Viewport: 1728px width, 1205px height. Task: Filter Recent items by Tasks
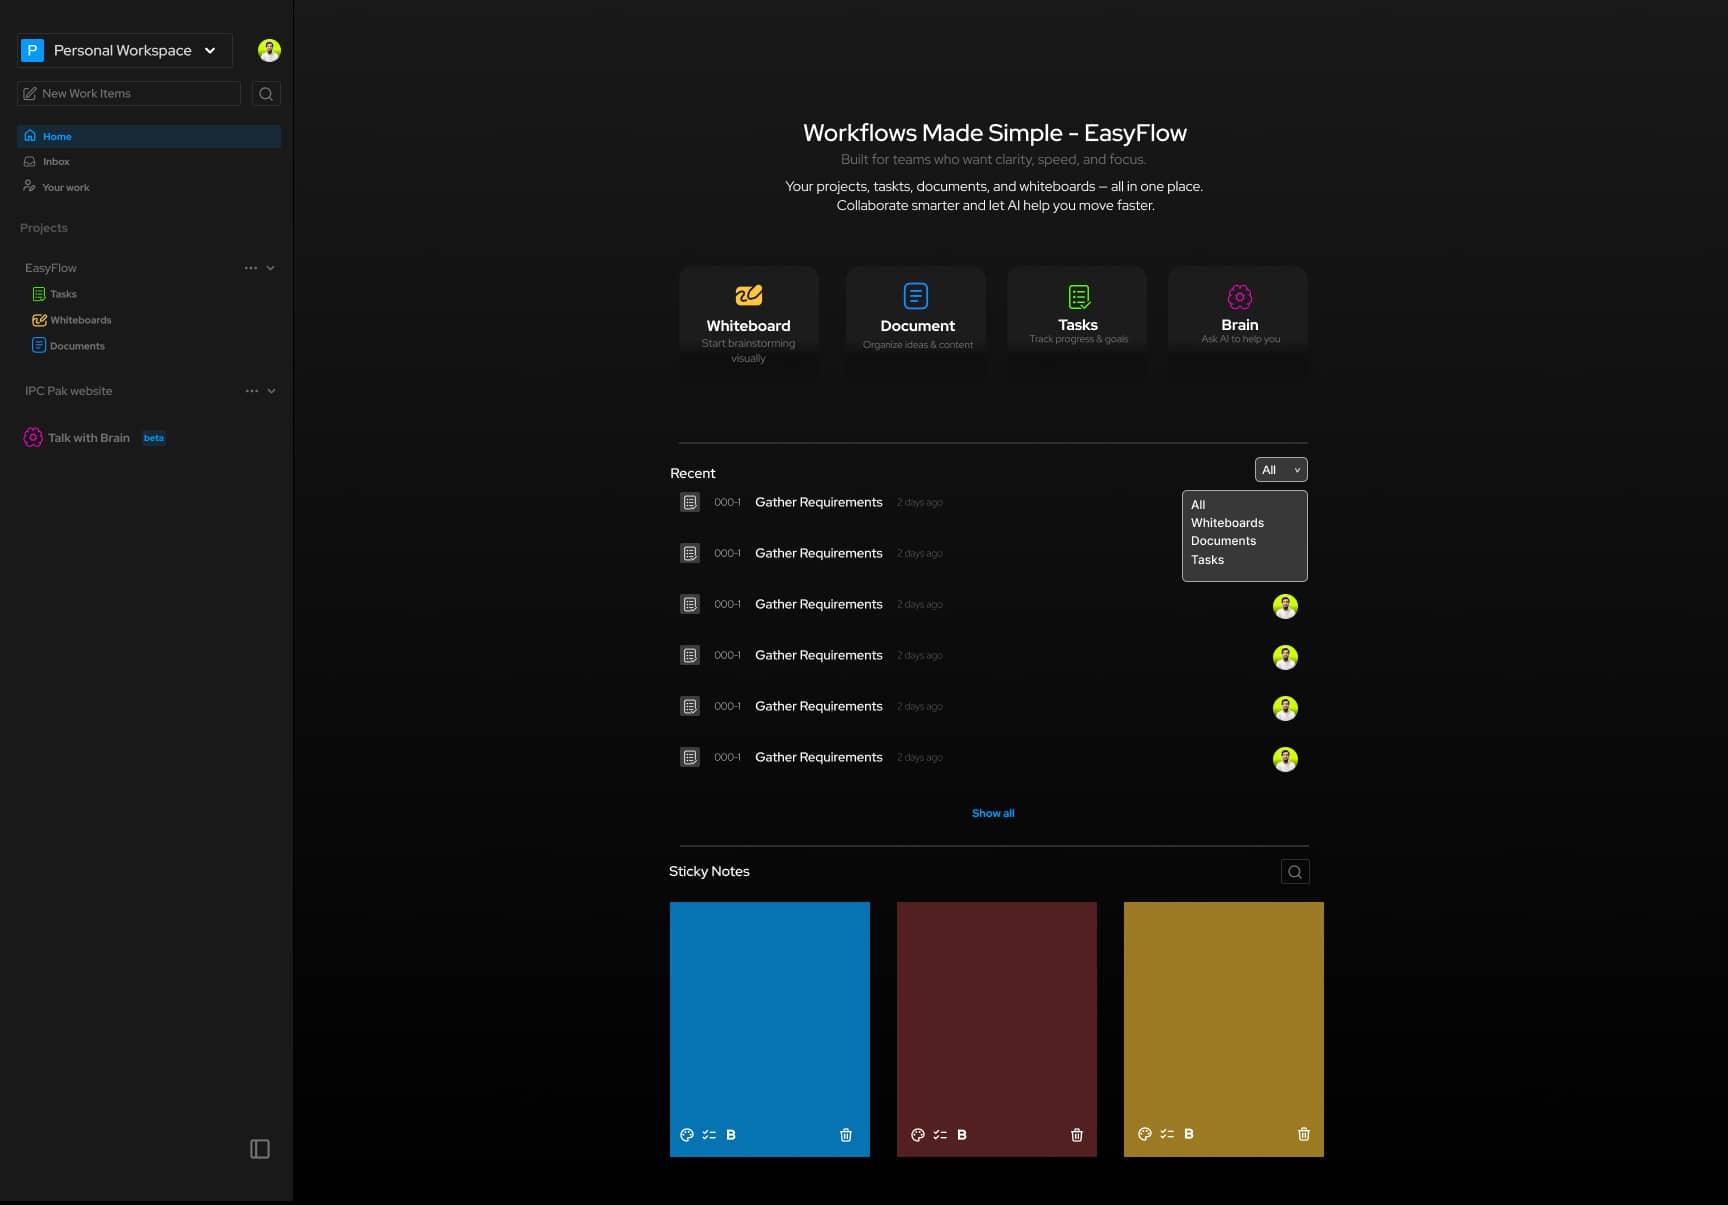click(1207, 560)
